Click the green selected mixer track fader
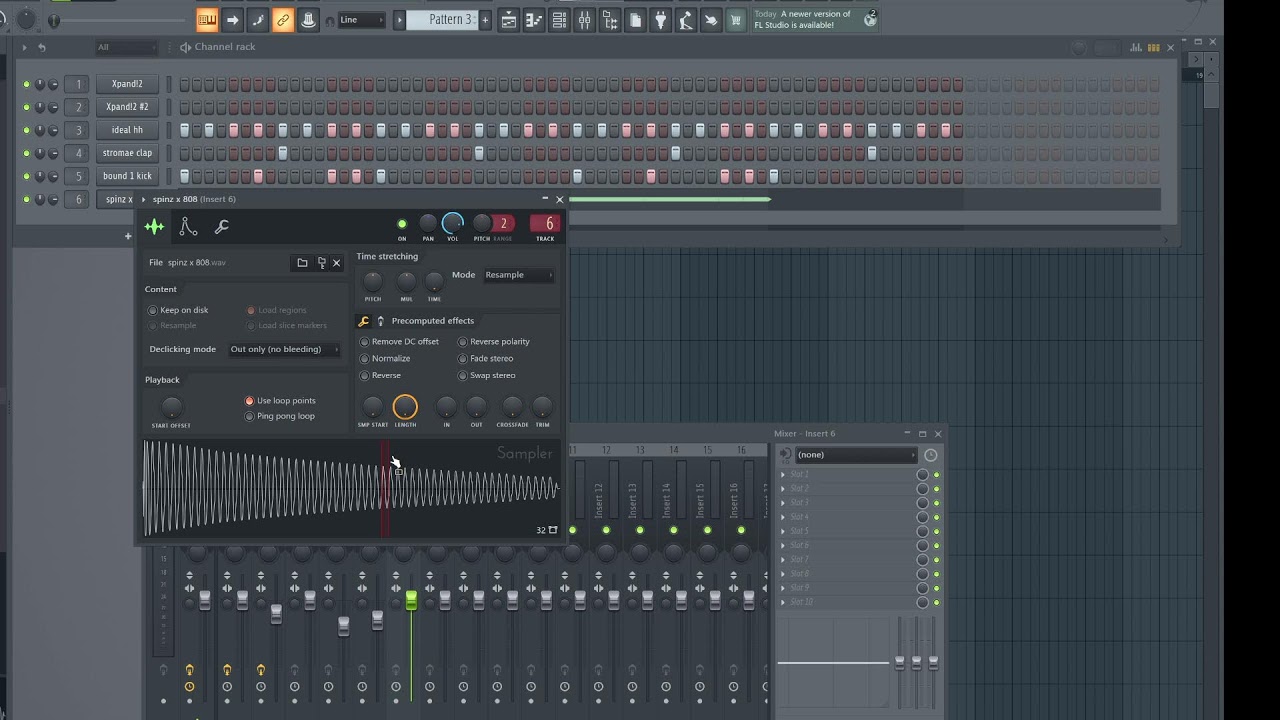 coord(411,599)
